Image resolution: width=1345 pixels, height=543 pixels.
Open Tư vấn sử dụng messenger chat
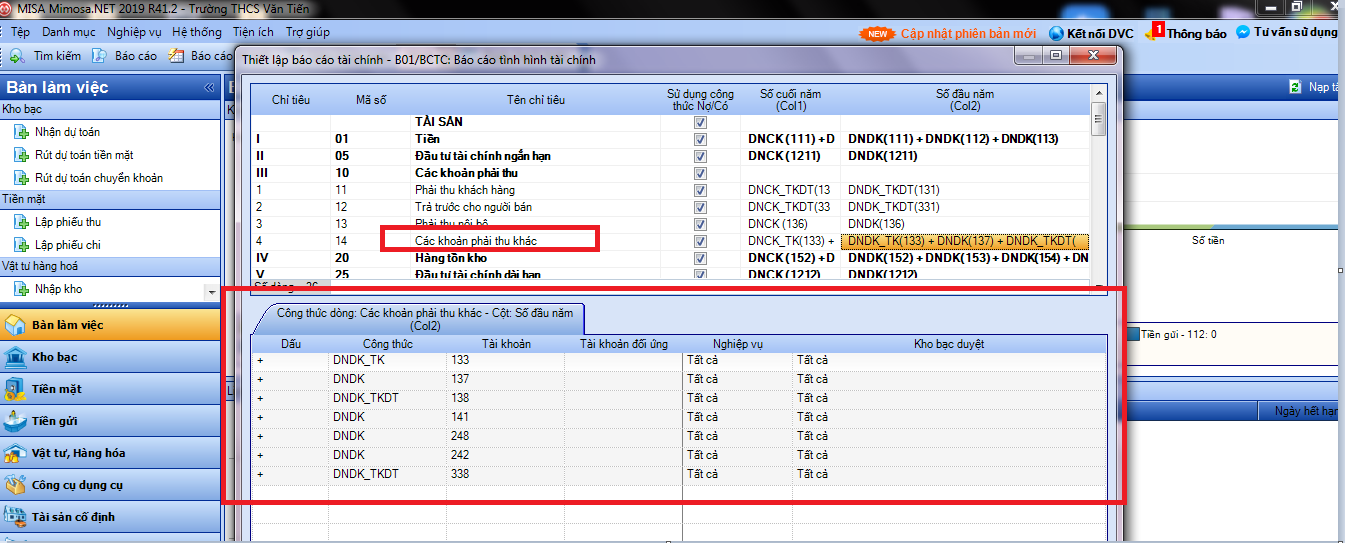click(1243, 32)
